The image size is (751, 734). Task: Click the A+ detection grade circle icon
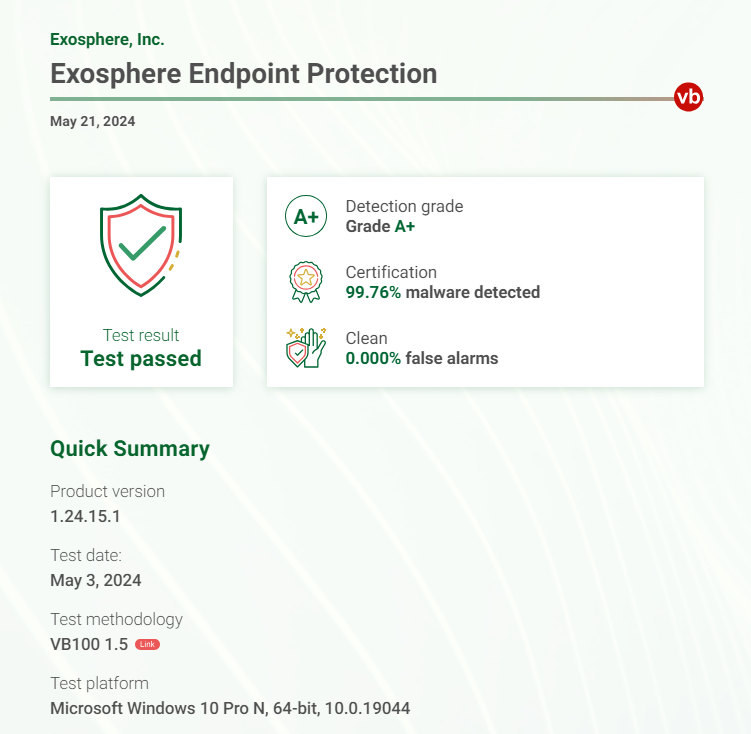[x=306, y=216]
